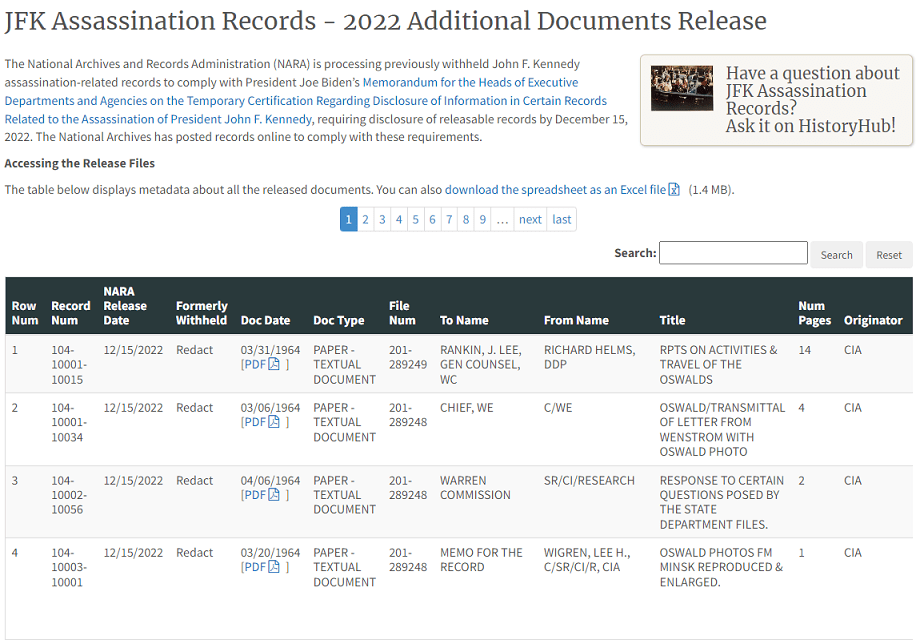Viewport: 920px width, 640px height.
Task: Go to page 5 of results
Action: coord(416,220)
